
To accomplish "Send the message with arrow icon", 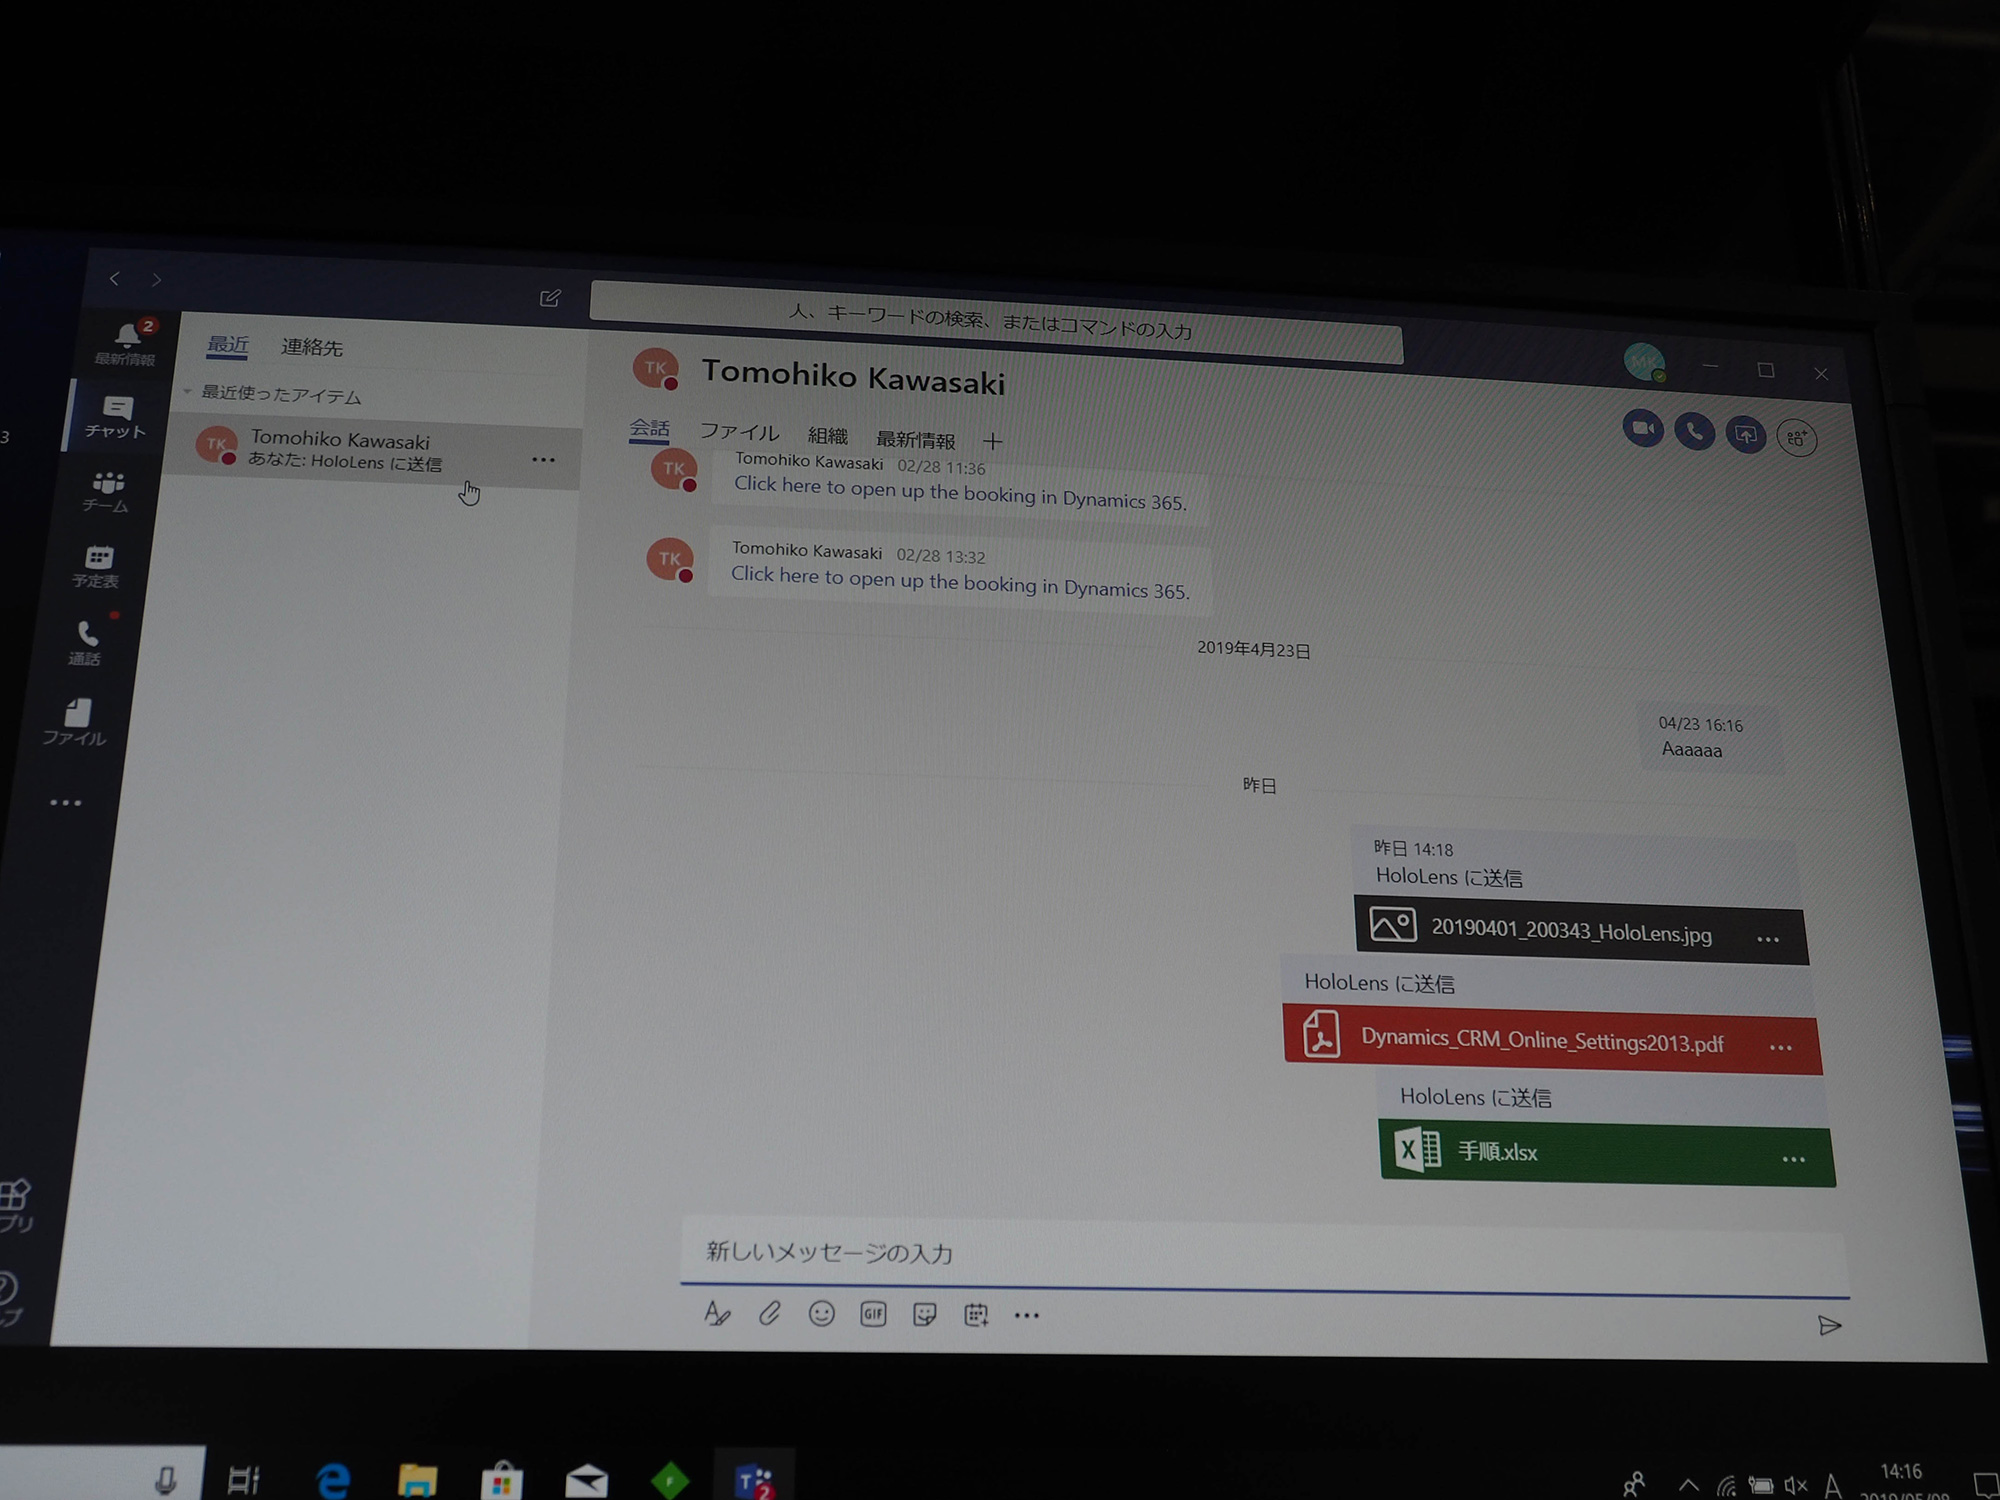I will point(1829,1325).
